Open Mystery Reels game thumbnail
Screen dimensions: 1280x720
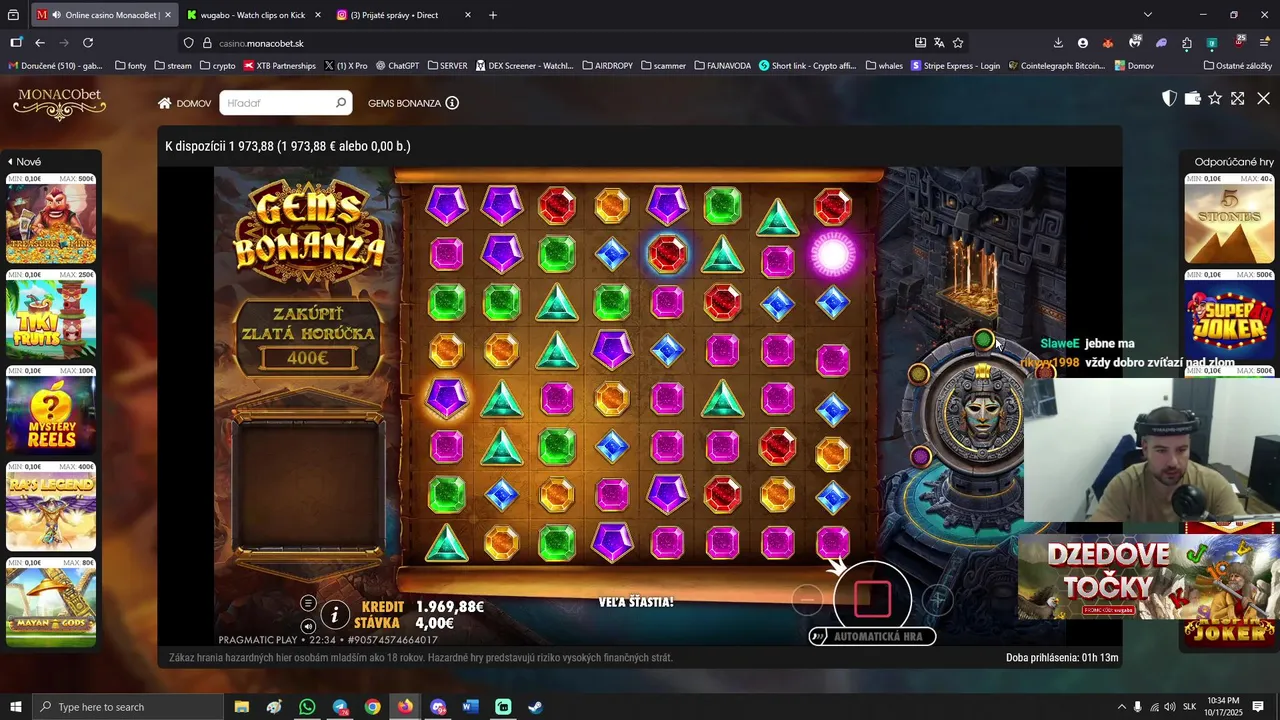51,411
